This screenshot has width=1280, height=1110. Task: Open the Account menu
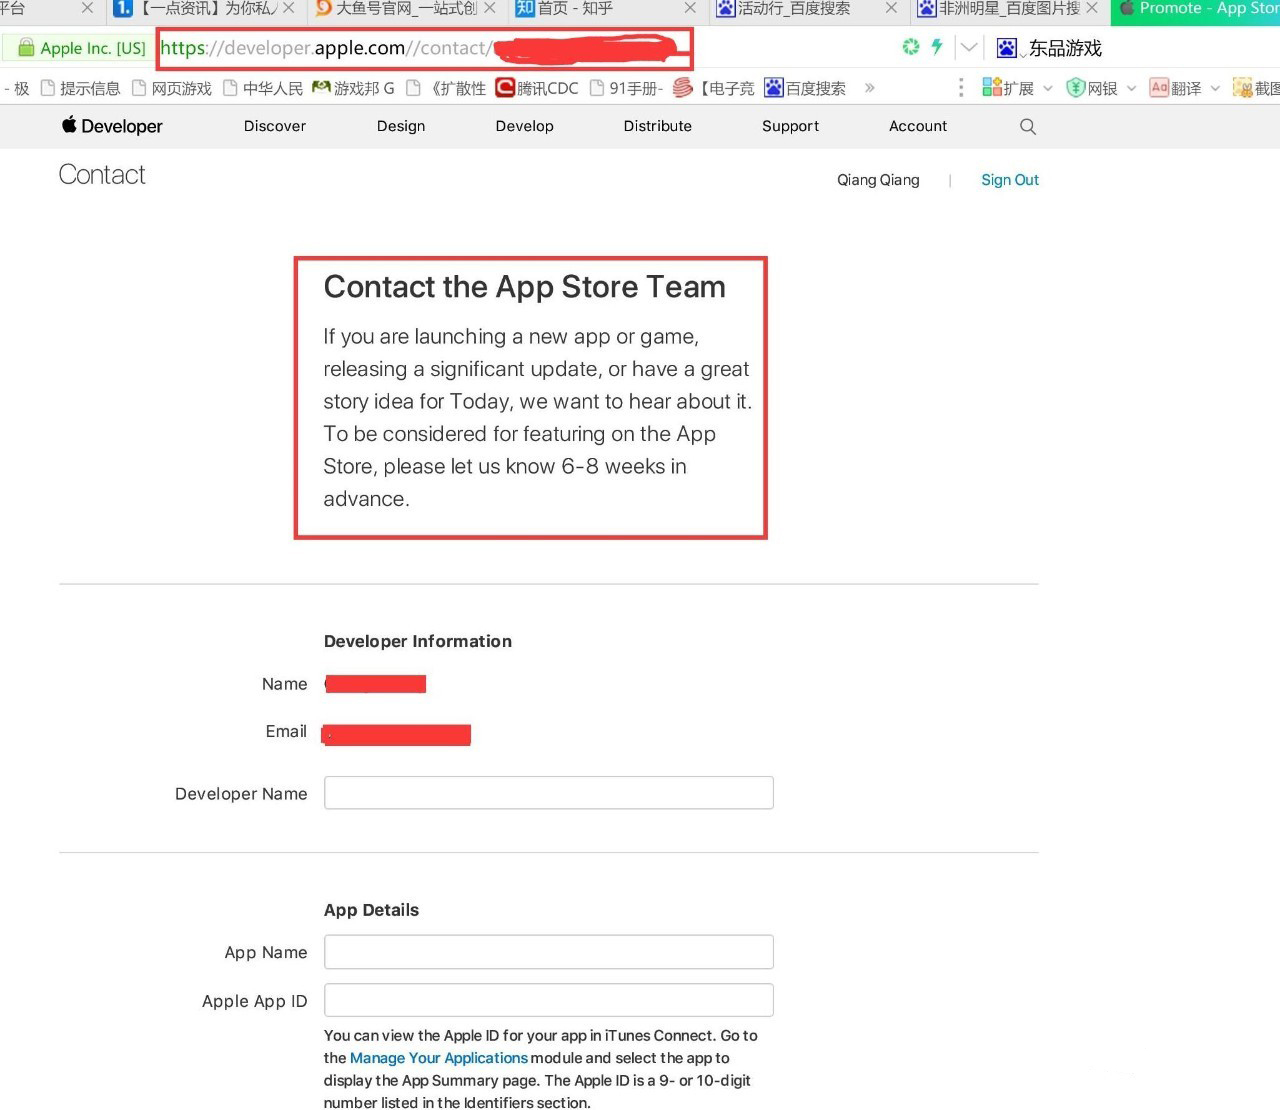918,126
